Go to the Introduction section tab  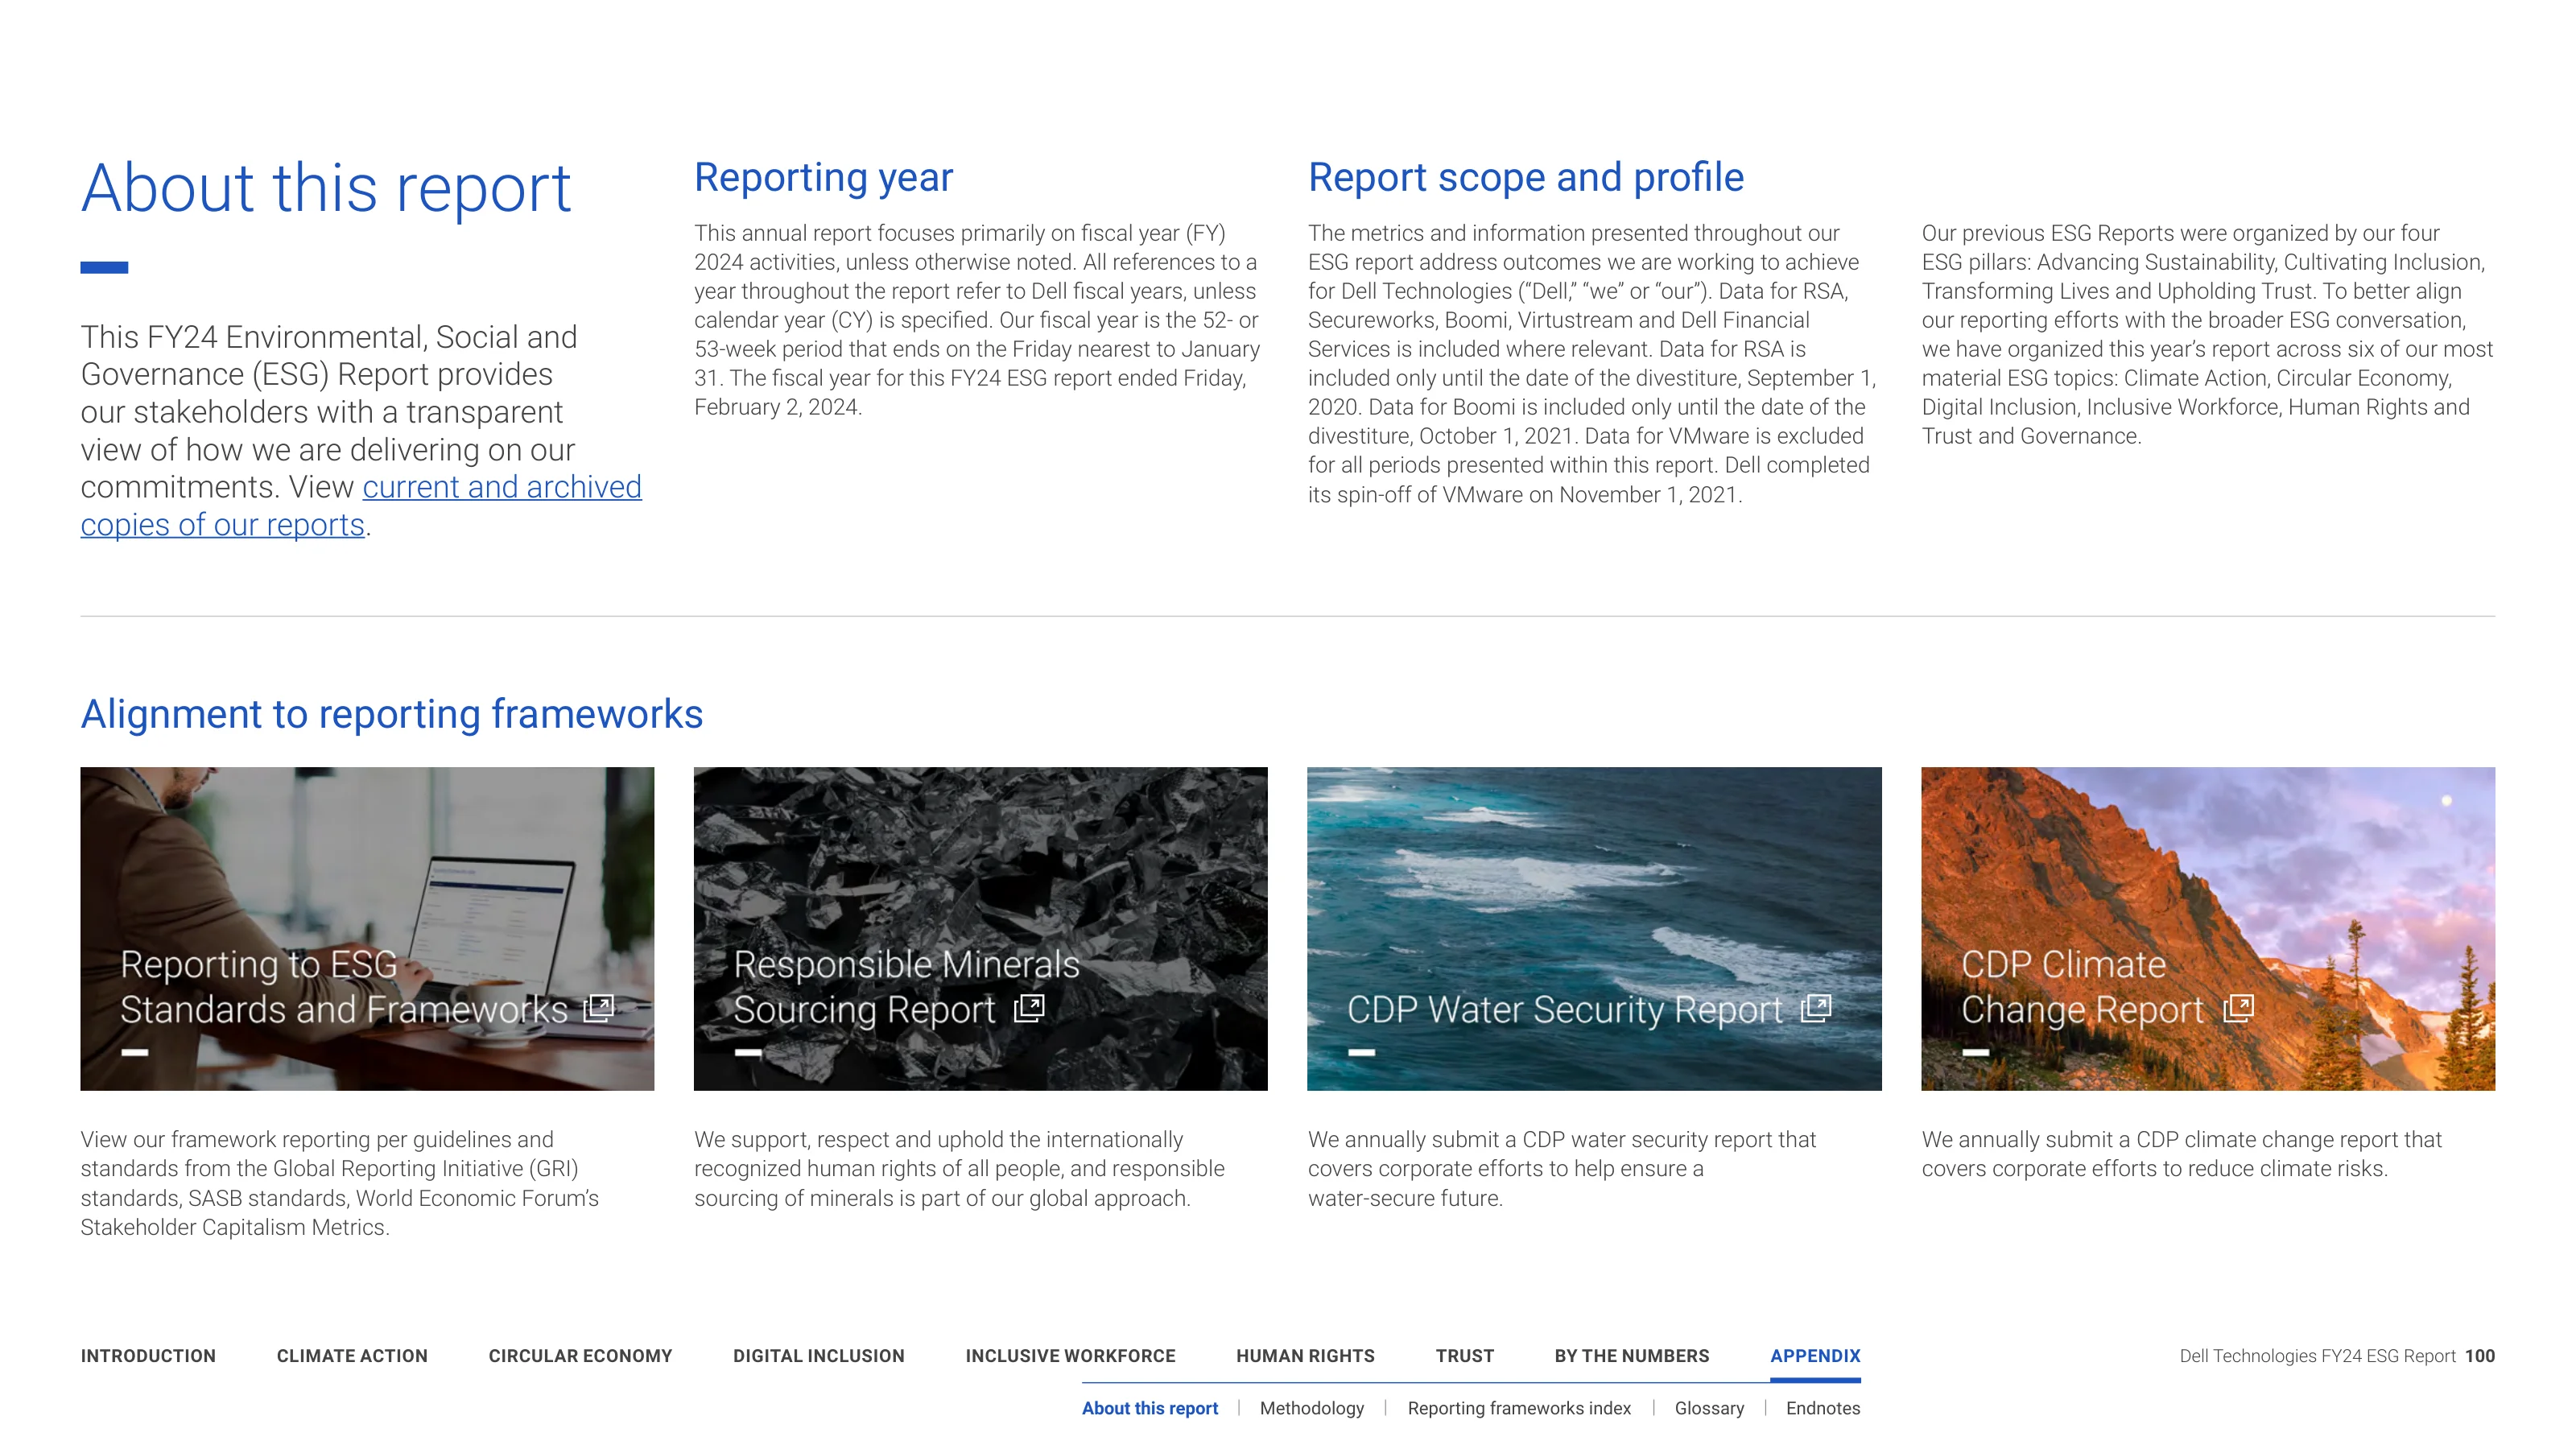[x=148, y=1356]
